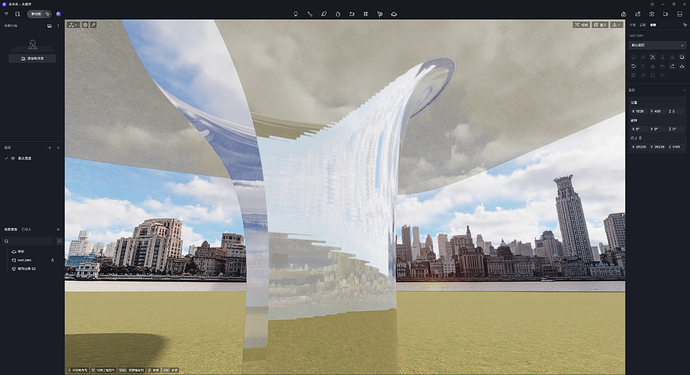The image size is (690, 375).
Task: Click the camera screenshot icon at top right
Action: [x=652, y=14]
